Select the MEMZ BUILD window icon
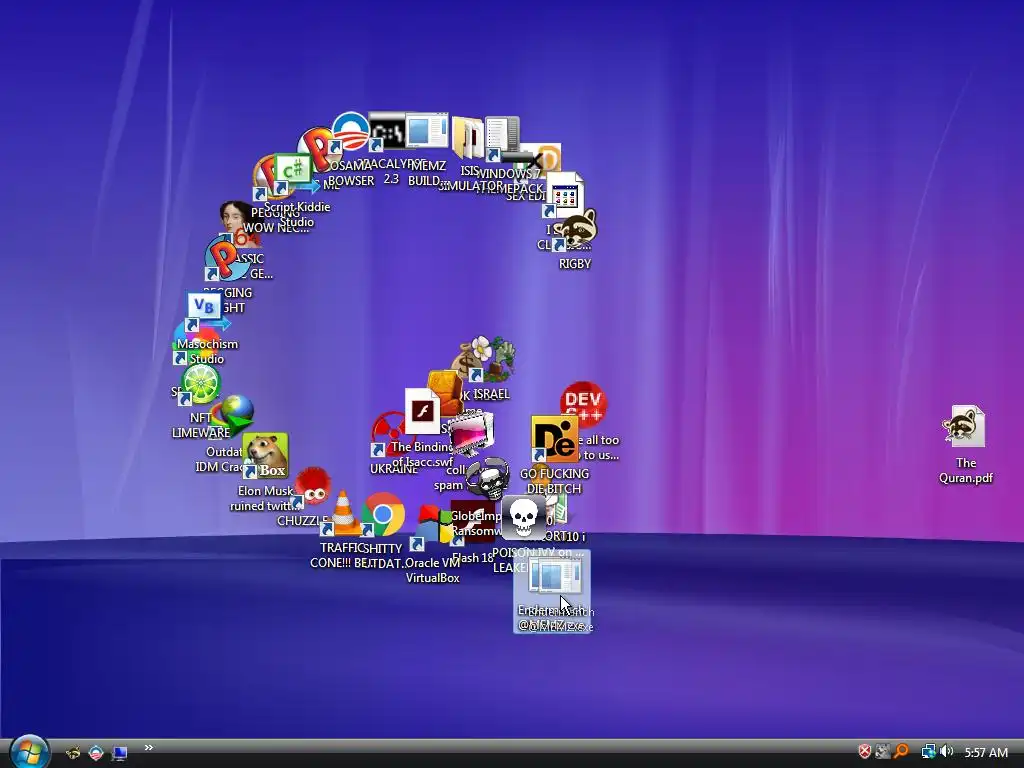The image size is (1024, 768). pos(427,130)
